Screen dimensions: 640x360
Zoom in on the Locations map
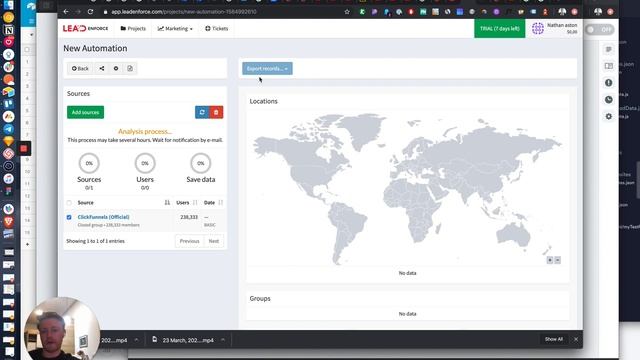550,260
